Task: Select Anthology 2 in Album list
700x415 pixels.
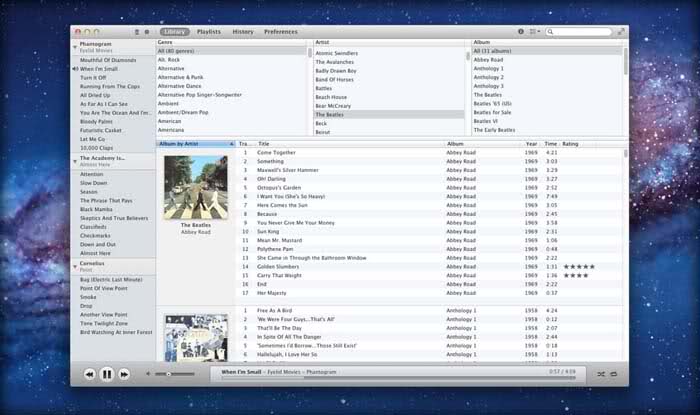Action: click(488, 77)
